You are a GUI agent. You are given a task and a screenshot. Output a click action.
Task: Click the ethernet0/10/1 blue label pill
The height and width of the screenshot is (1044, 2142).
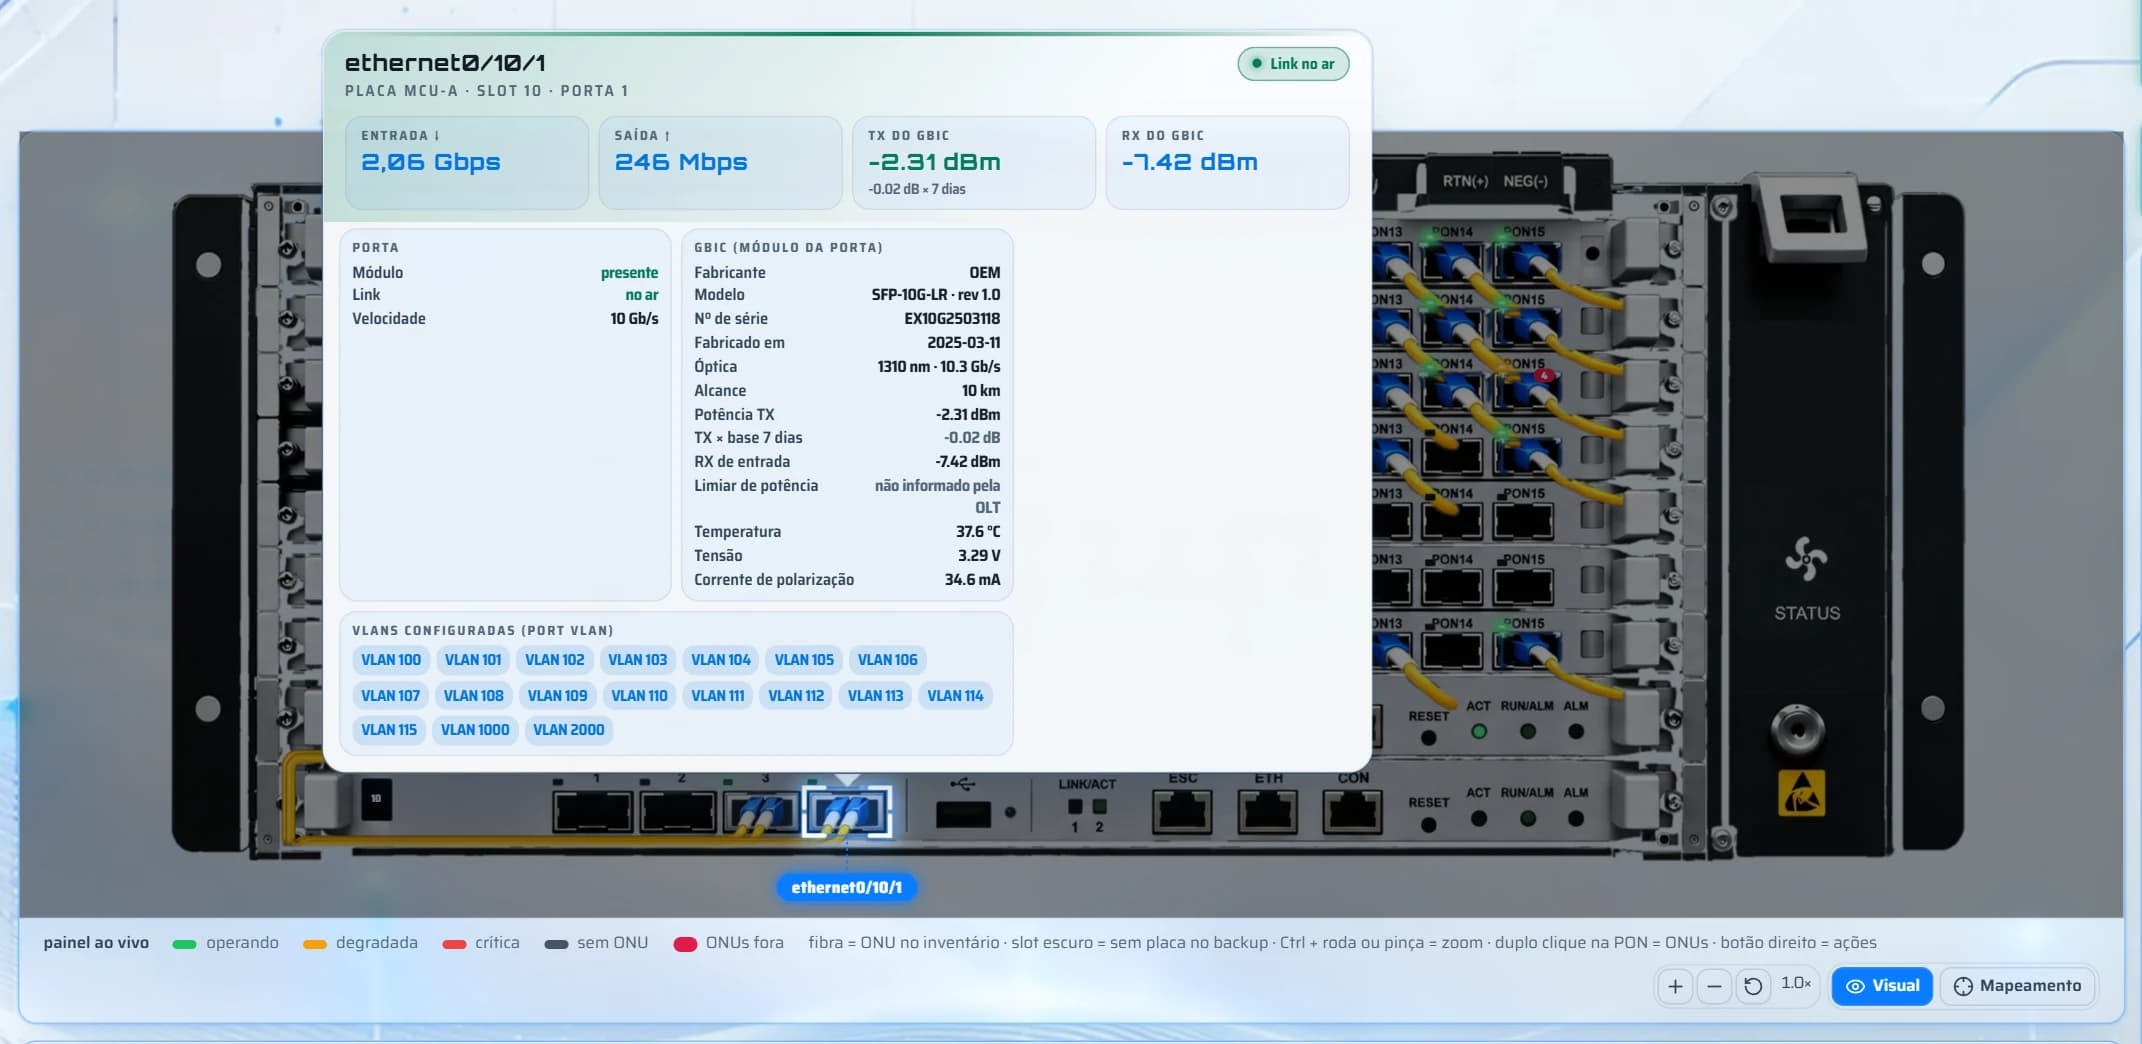[846, 887]
